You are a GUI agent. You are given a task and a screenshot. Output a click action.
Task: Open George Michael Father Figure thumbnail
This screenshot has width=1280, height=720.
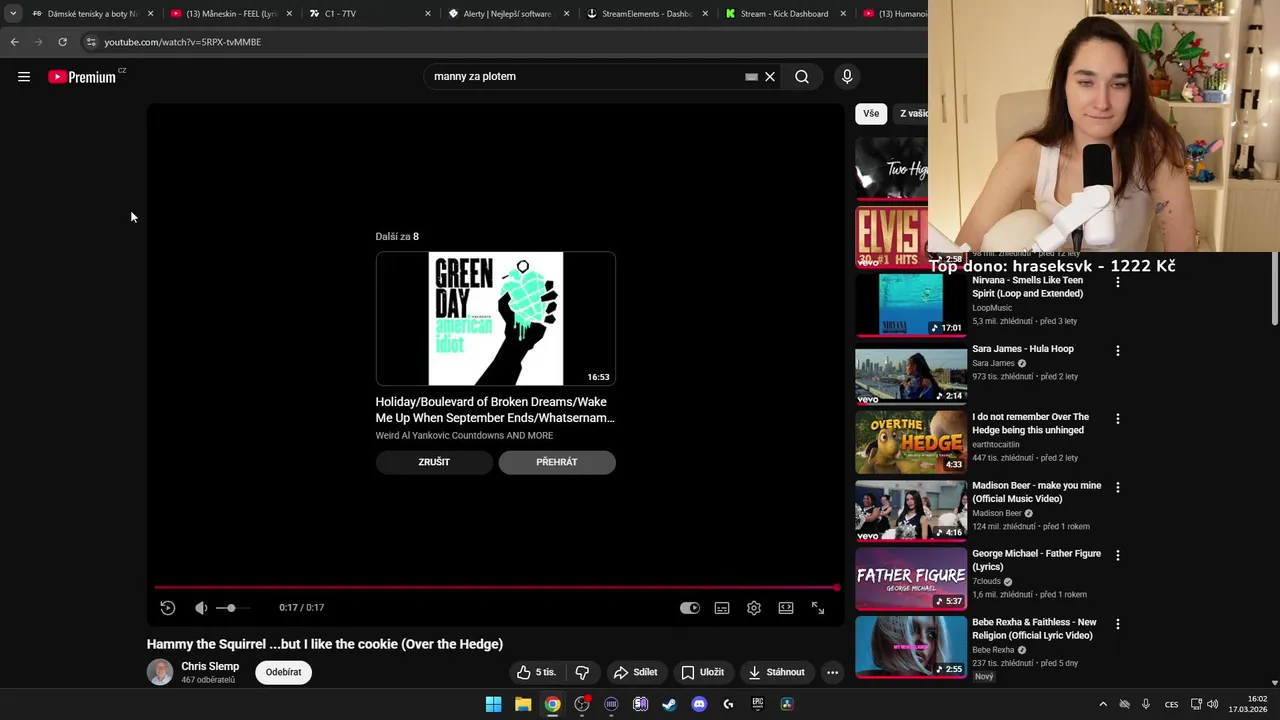911,578
